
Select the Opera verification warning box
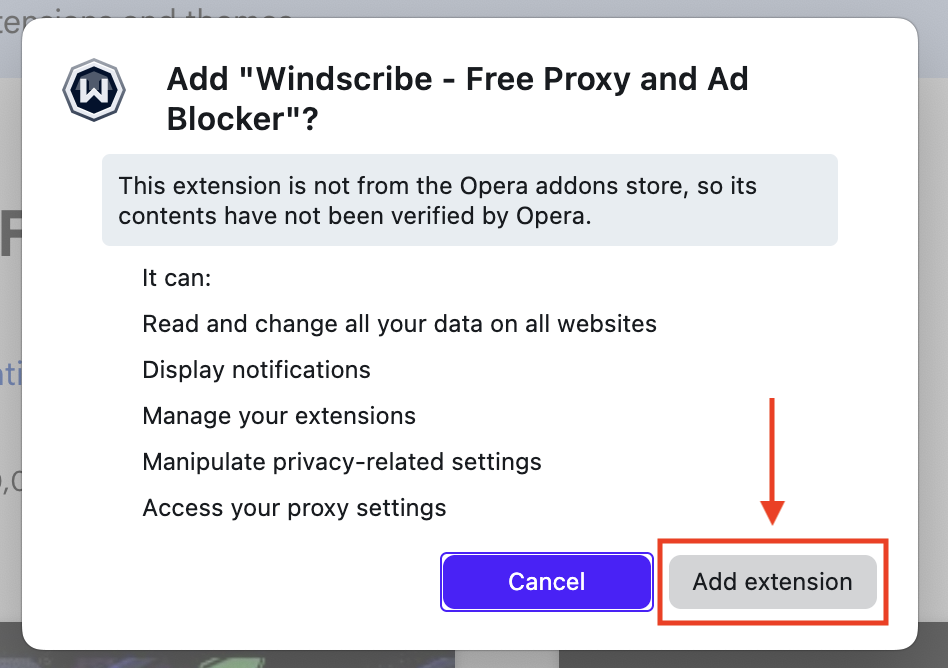(469, 199)
